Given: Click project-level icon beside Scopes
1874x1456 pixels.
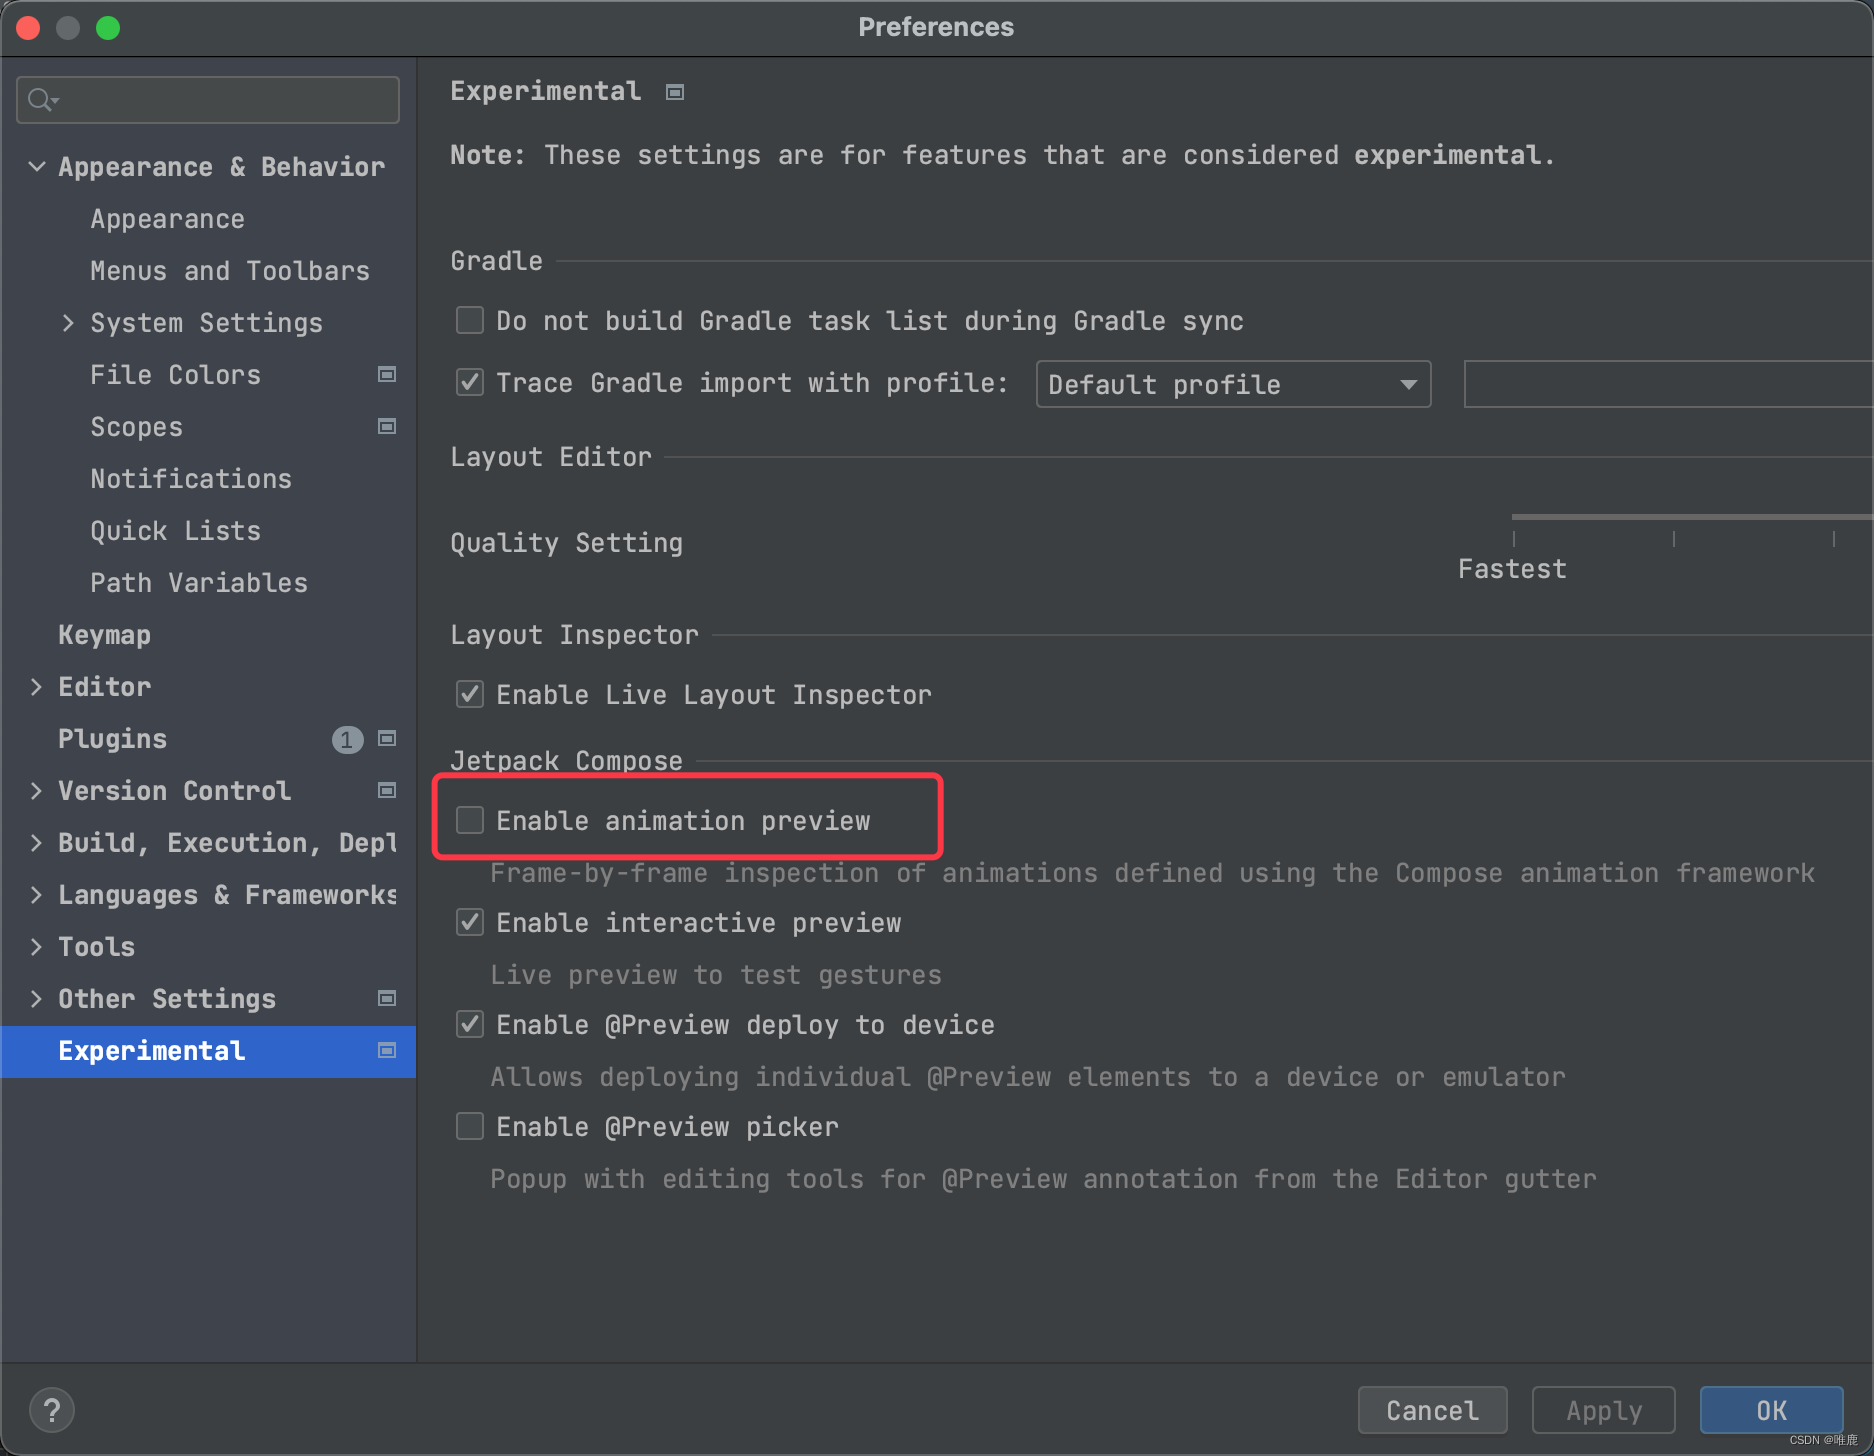Looking at the screenshot, I should (x=387, y=426).
